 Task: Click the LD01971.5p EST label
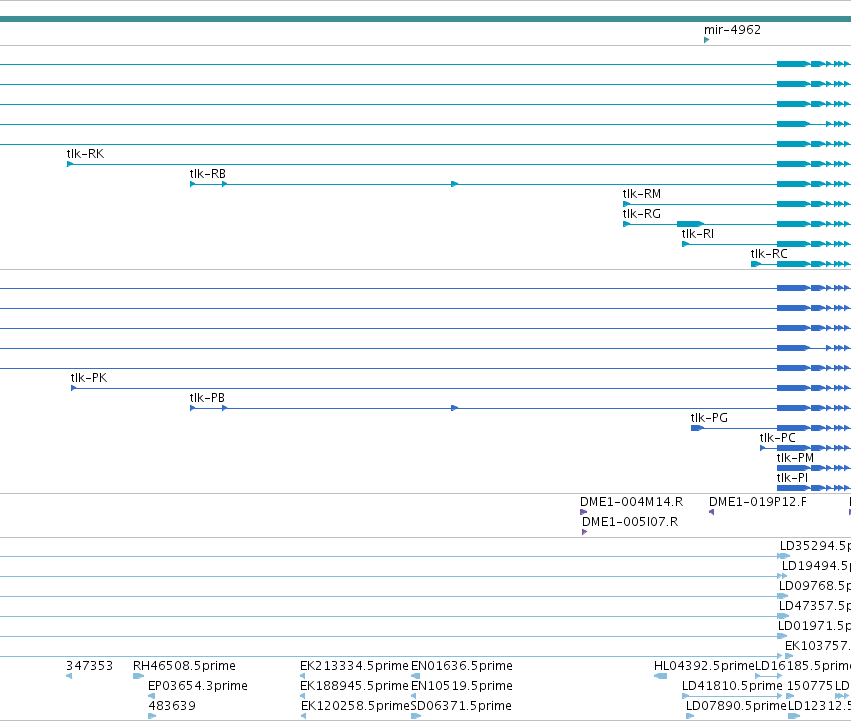(814, 626)
